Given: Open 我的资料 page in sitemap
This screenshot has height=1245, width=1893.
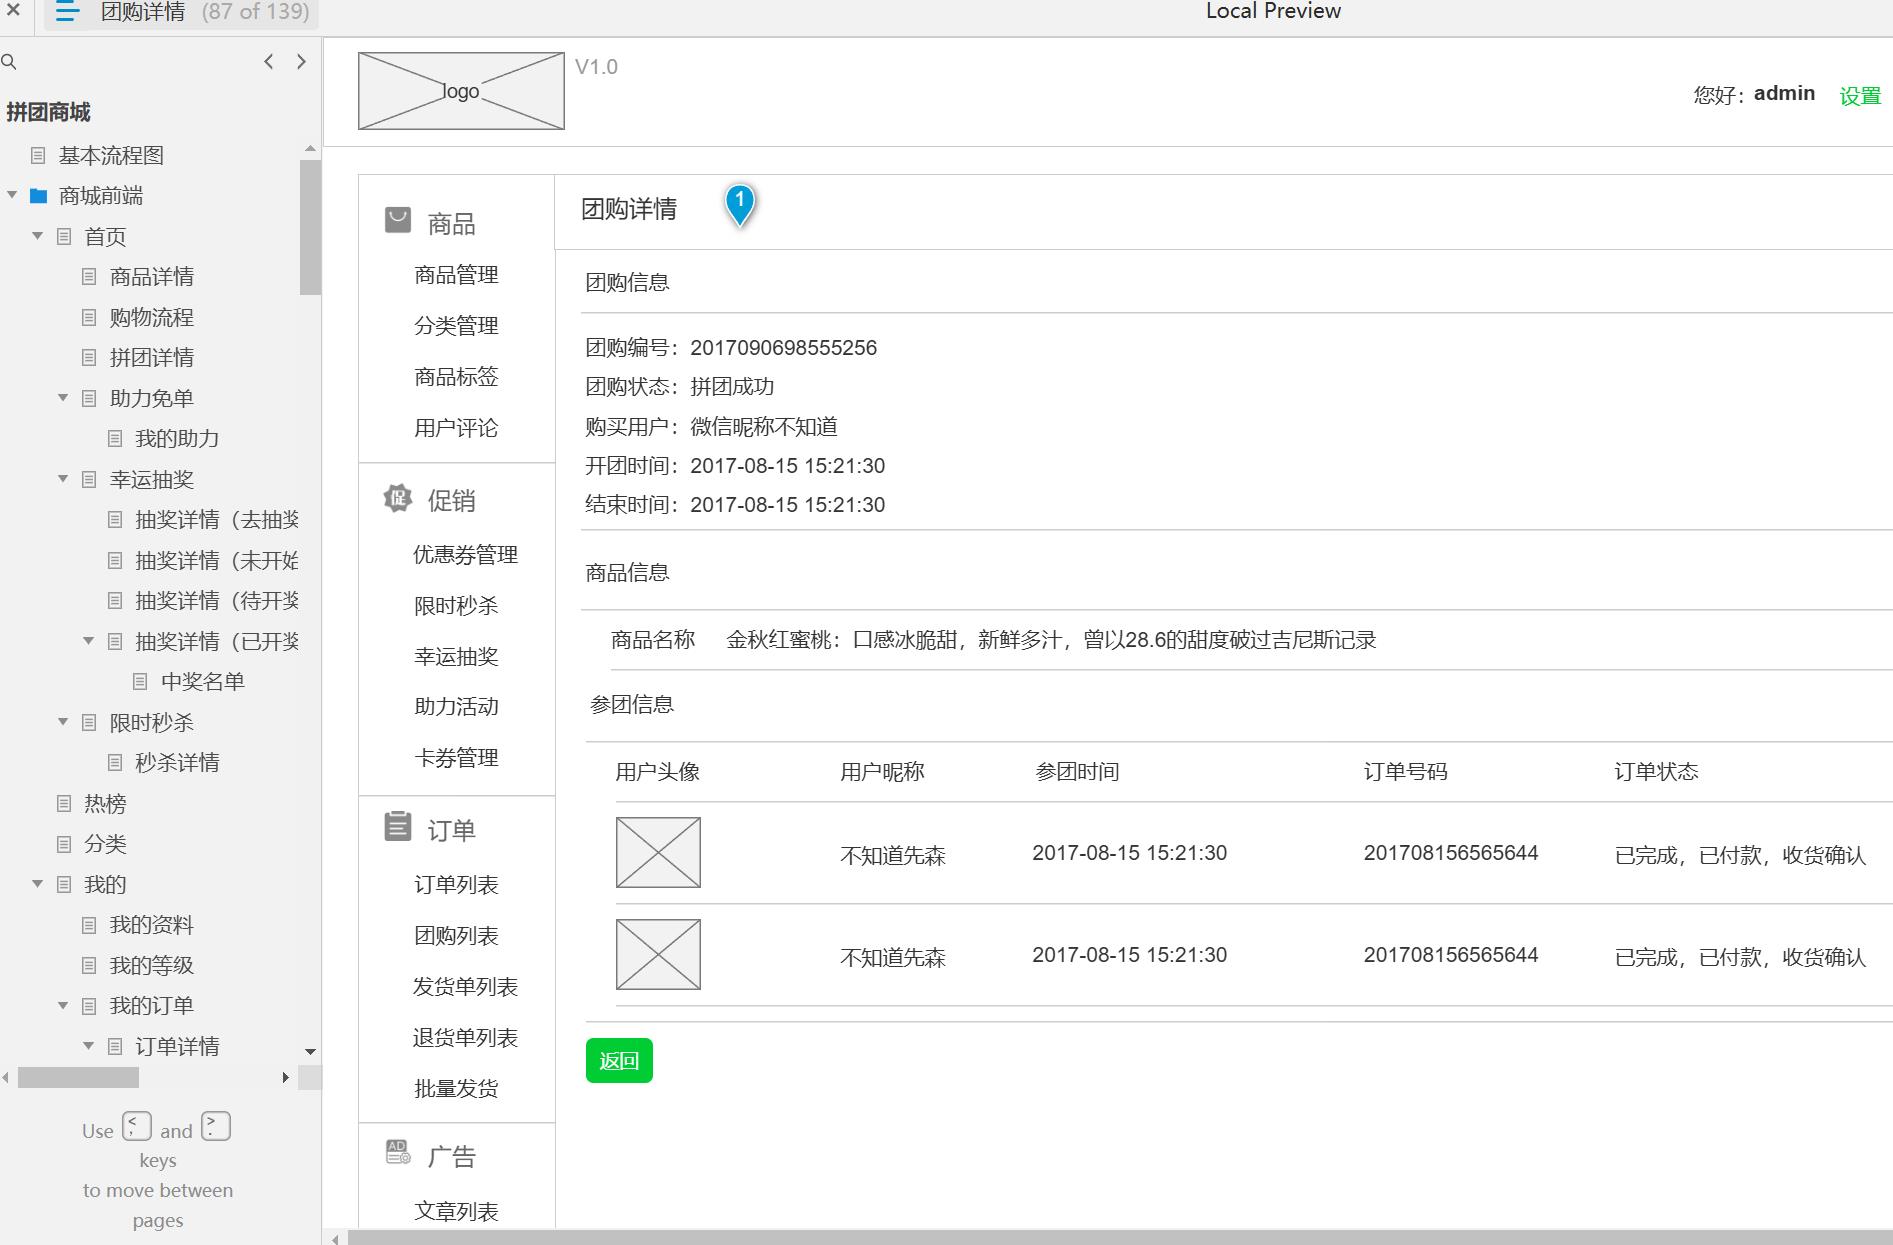Looking at the screenshot, I should [152, 925].
